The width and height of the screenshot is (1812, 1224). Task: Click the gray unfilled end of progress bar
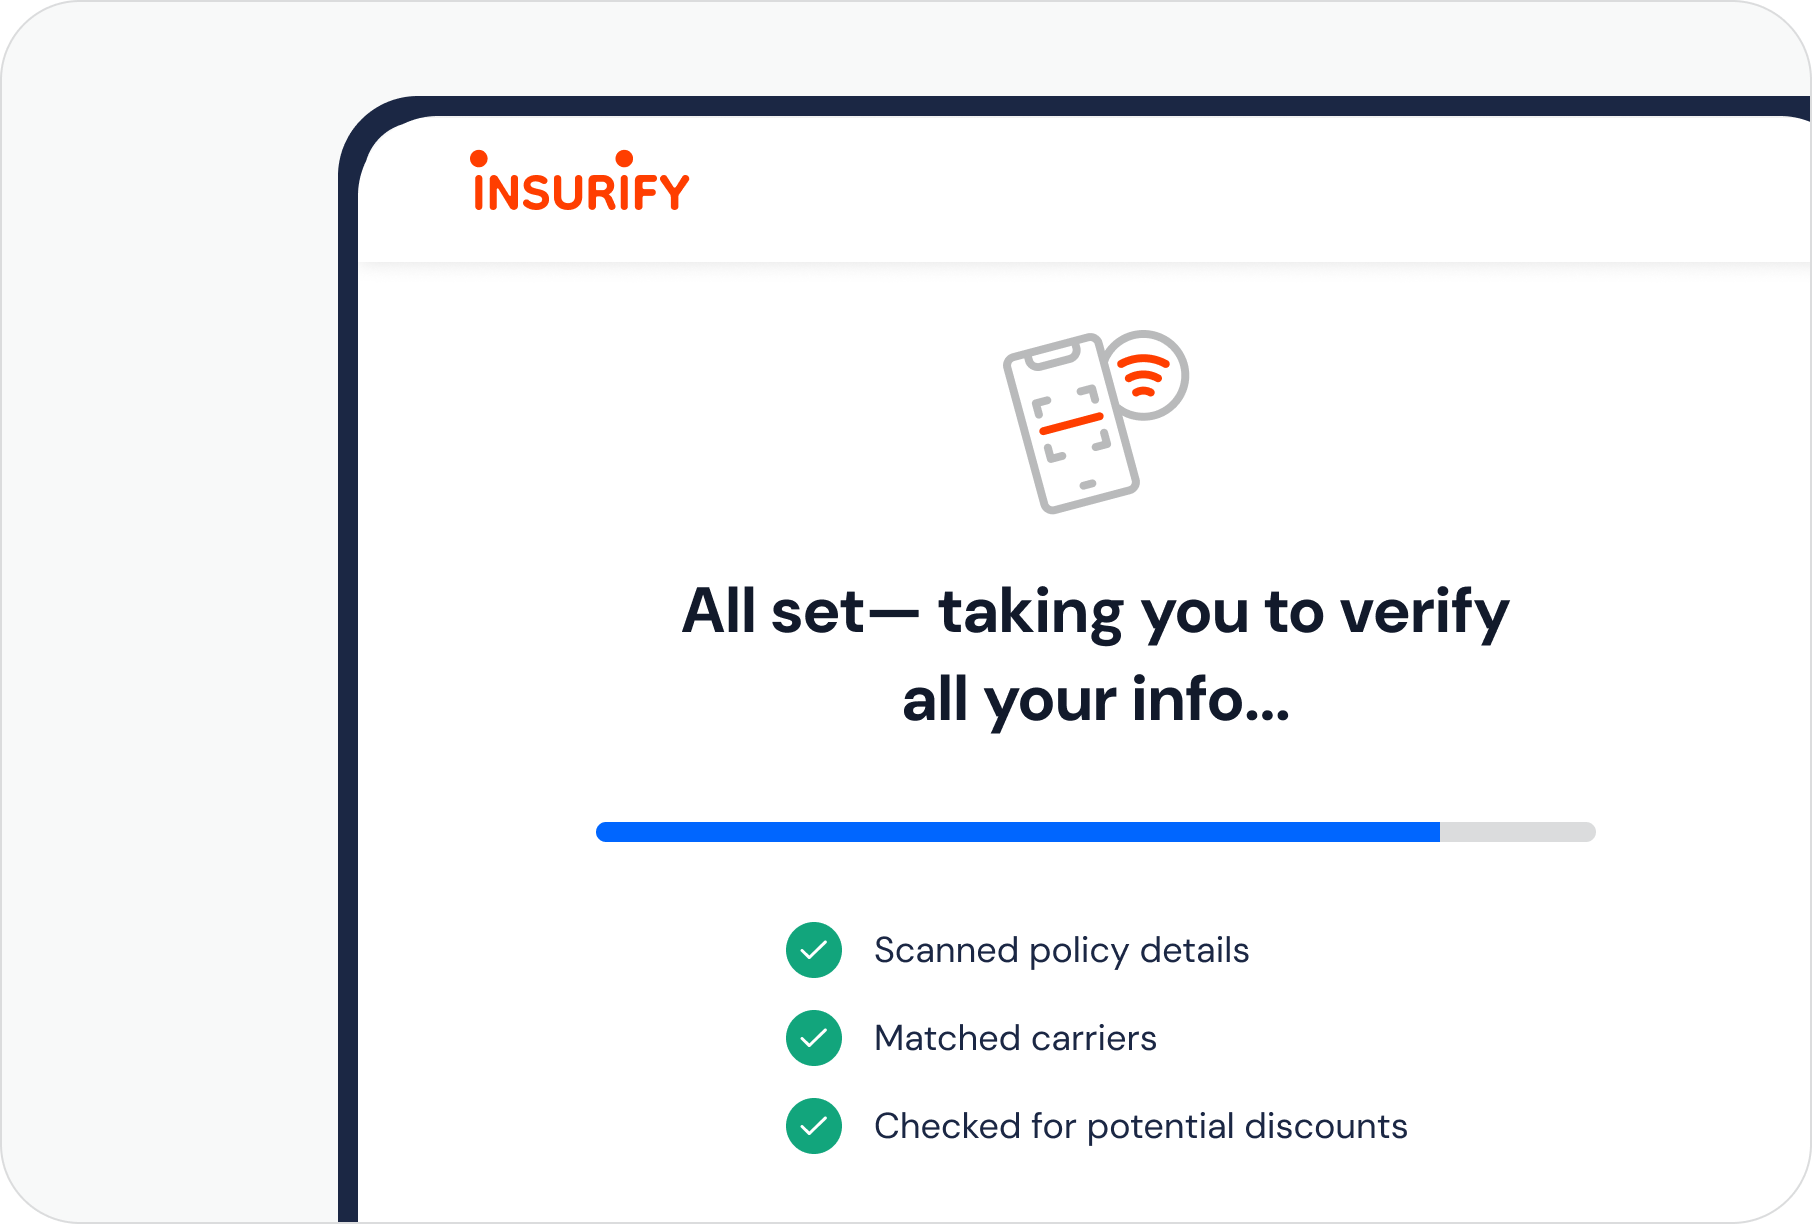(x=1517, y=832)
